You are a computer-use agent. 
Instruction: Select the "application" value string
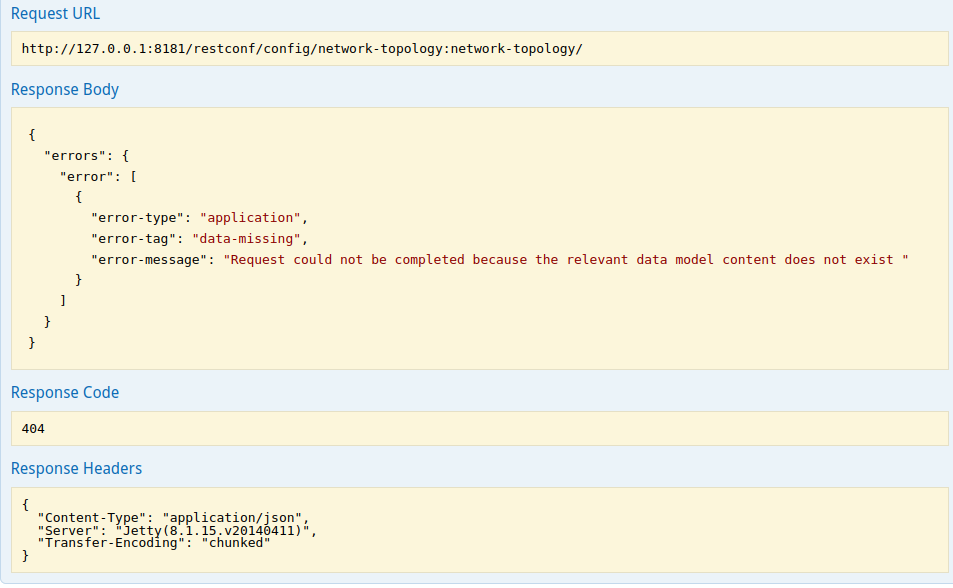(x=250, y=217)
